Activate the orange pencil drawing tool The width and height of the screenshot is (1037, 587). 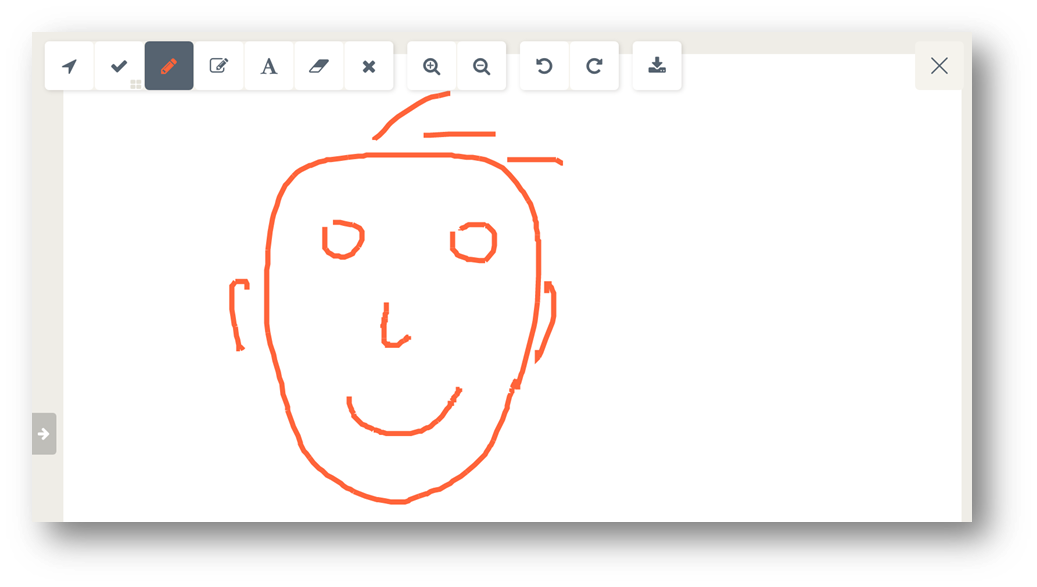tap(169, 66)
